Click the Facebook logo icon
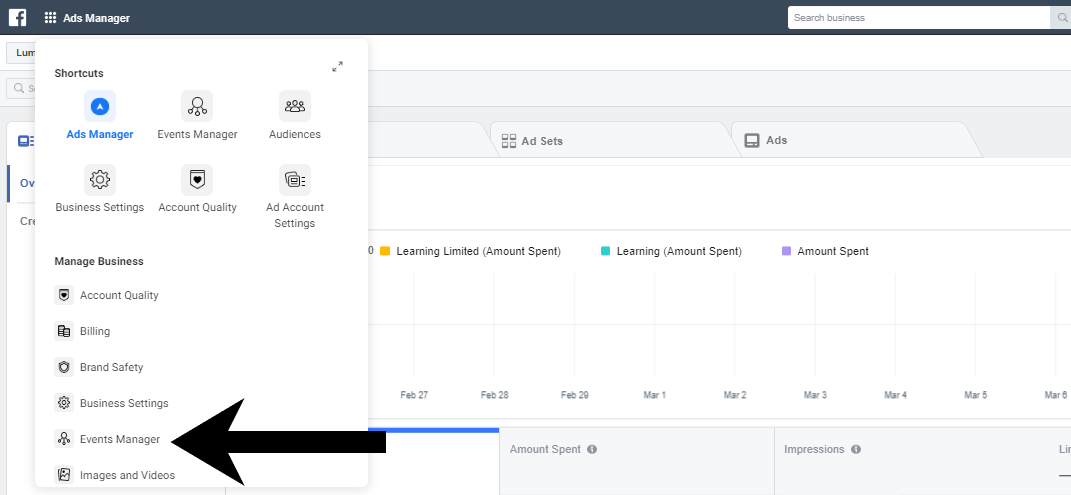 17,18
